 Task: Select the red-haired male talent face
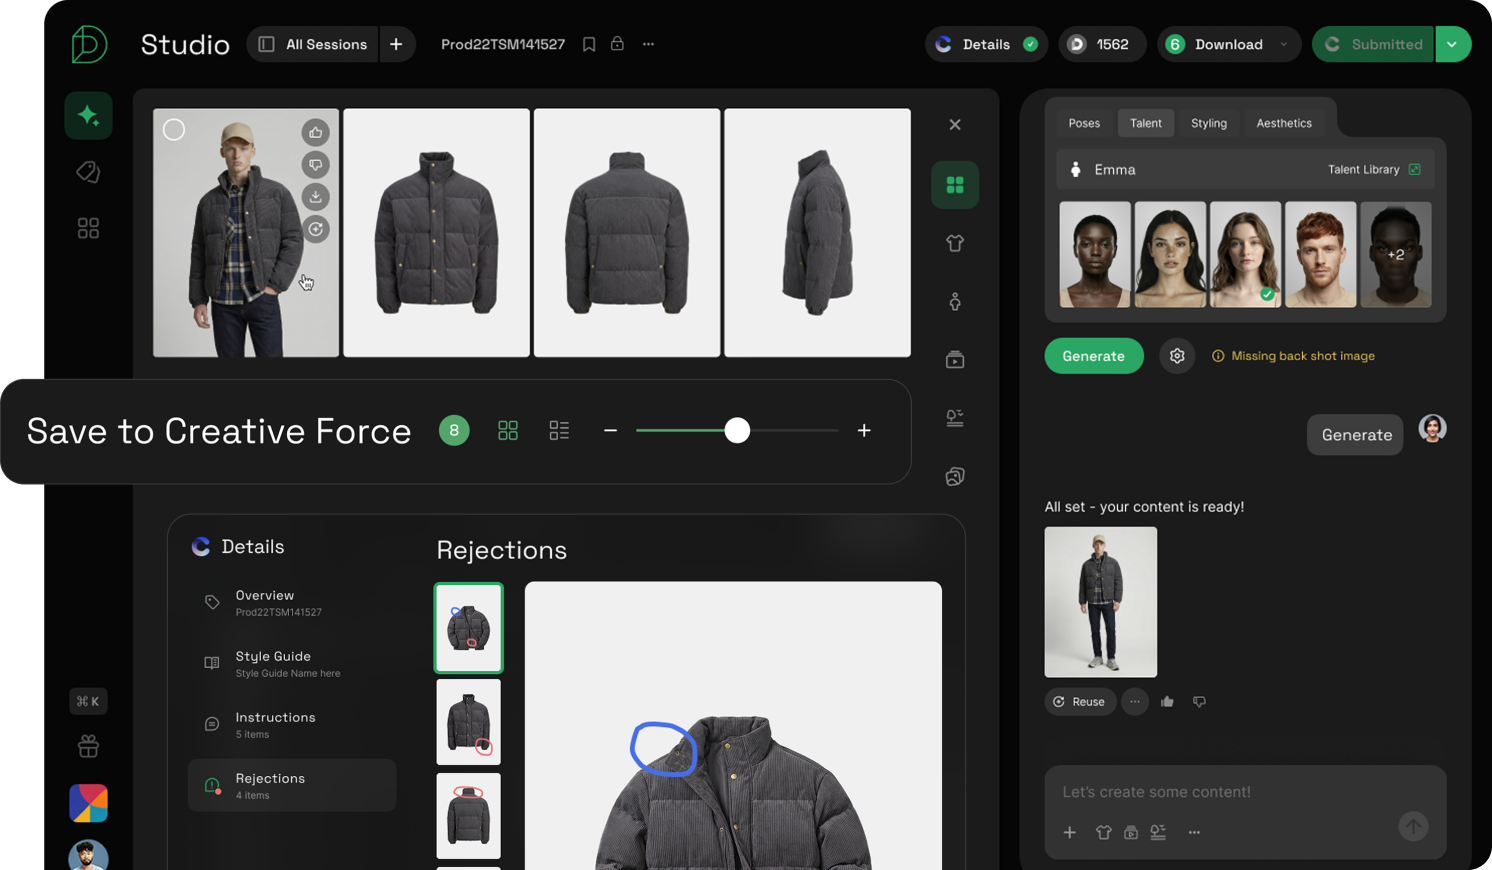(1321, 254)
